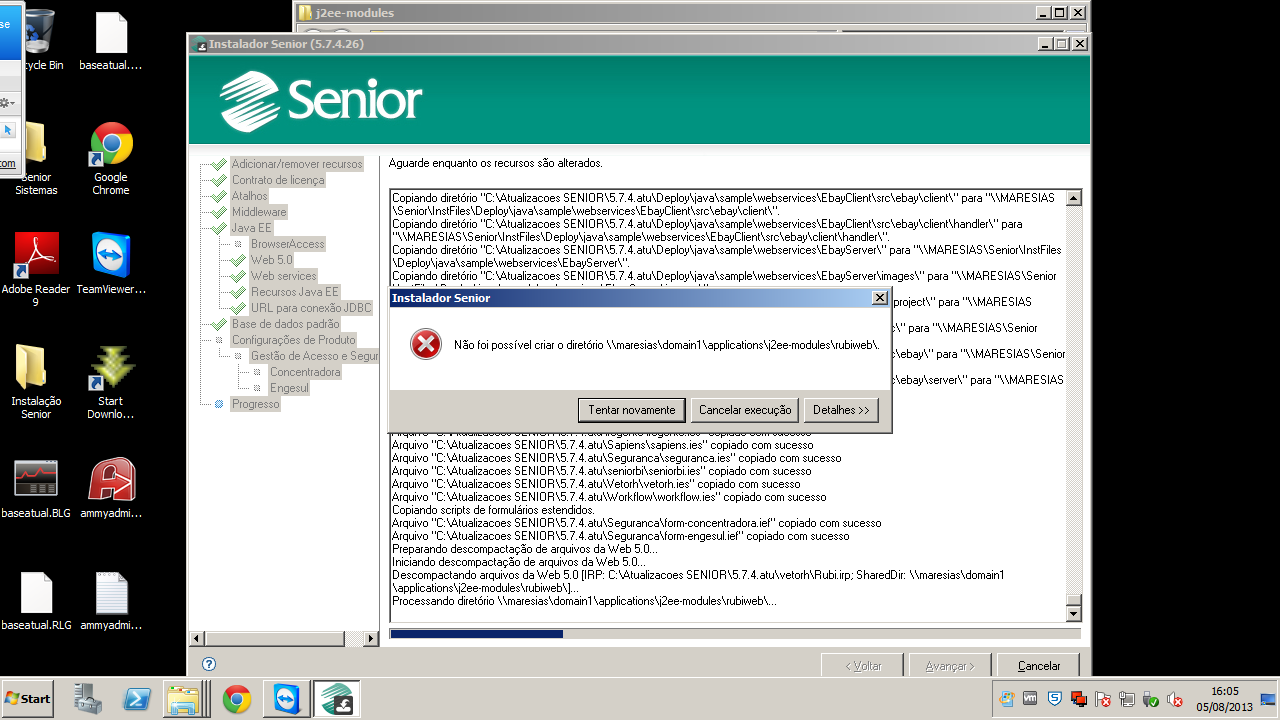Click Tentar novamente button

tap(631, 410)
